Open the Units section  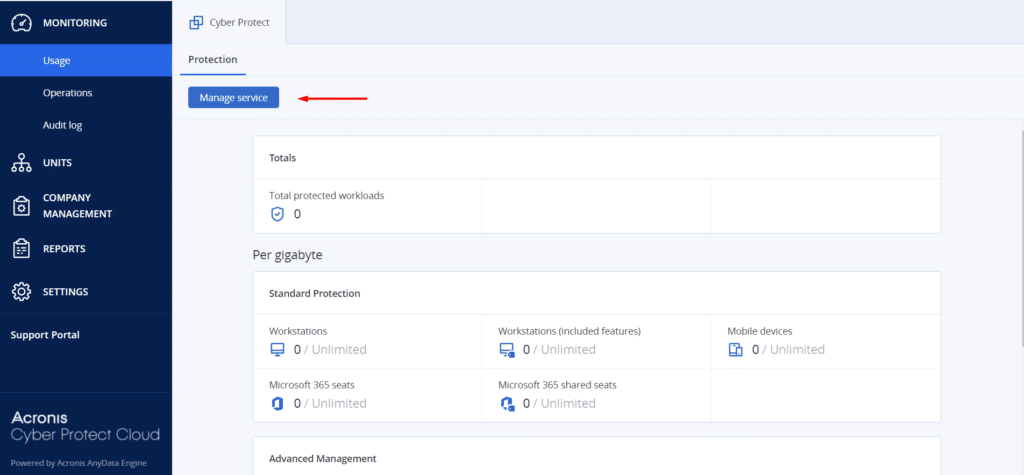click(x=86, y=163)
